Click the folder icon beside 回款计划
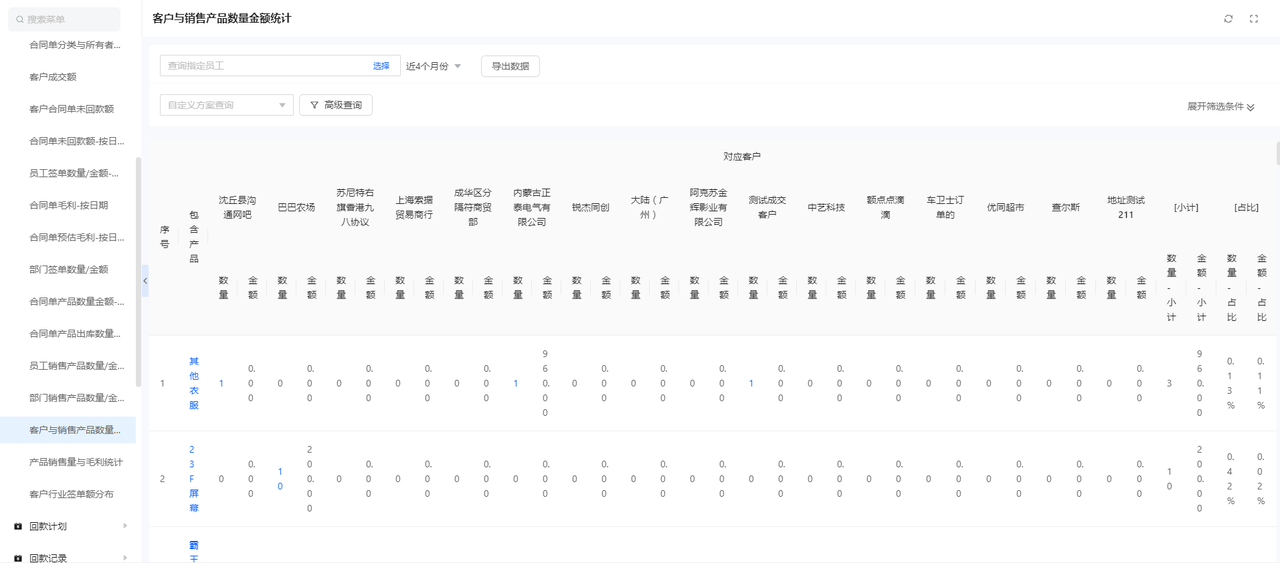 pyautogui.click(x=18, y=526)
